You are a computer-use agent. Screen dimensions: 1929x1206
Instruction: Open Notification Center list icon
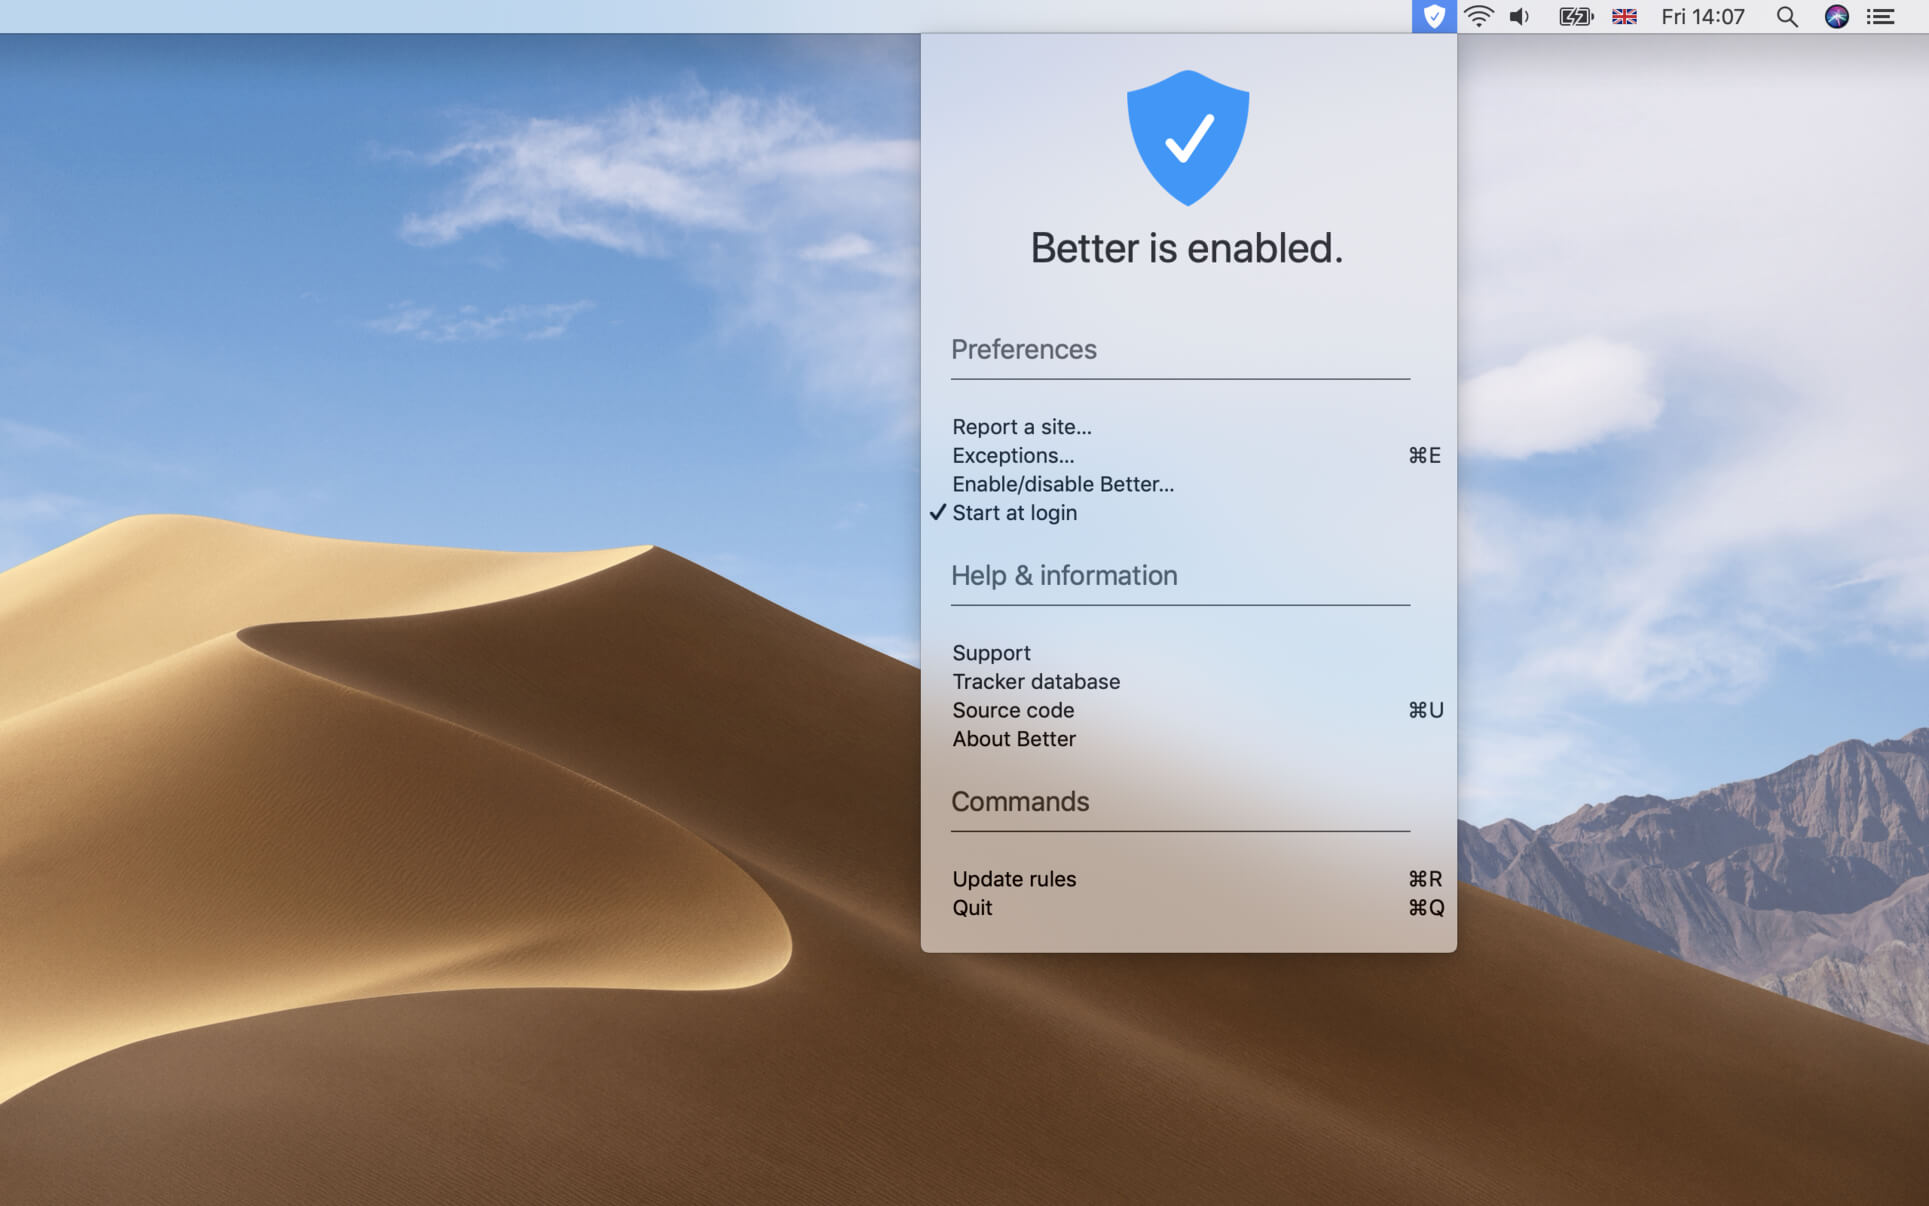[1881, 16]
